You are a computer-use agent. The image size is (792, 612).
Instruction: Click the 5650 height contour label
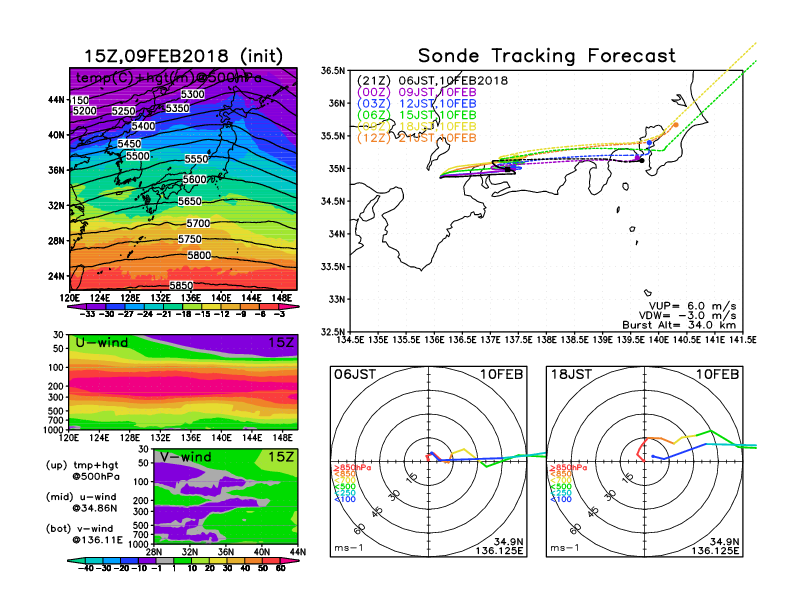(190, 201)
